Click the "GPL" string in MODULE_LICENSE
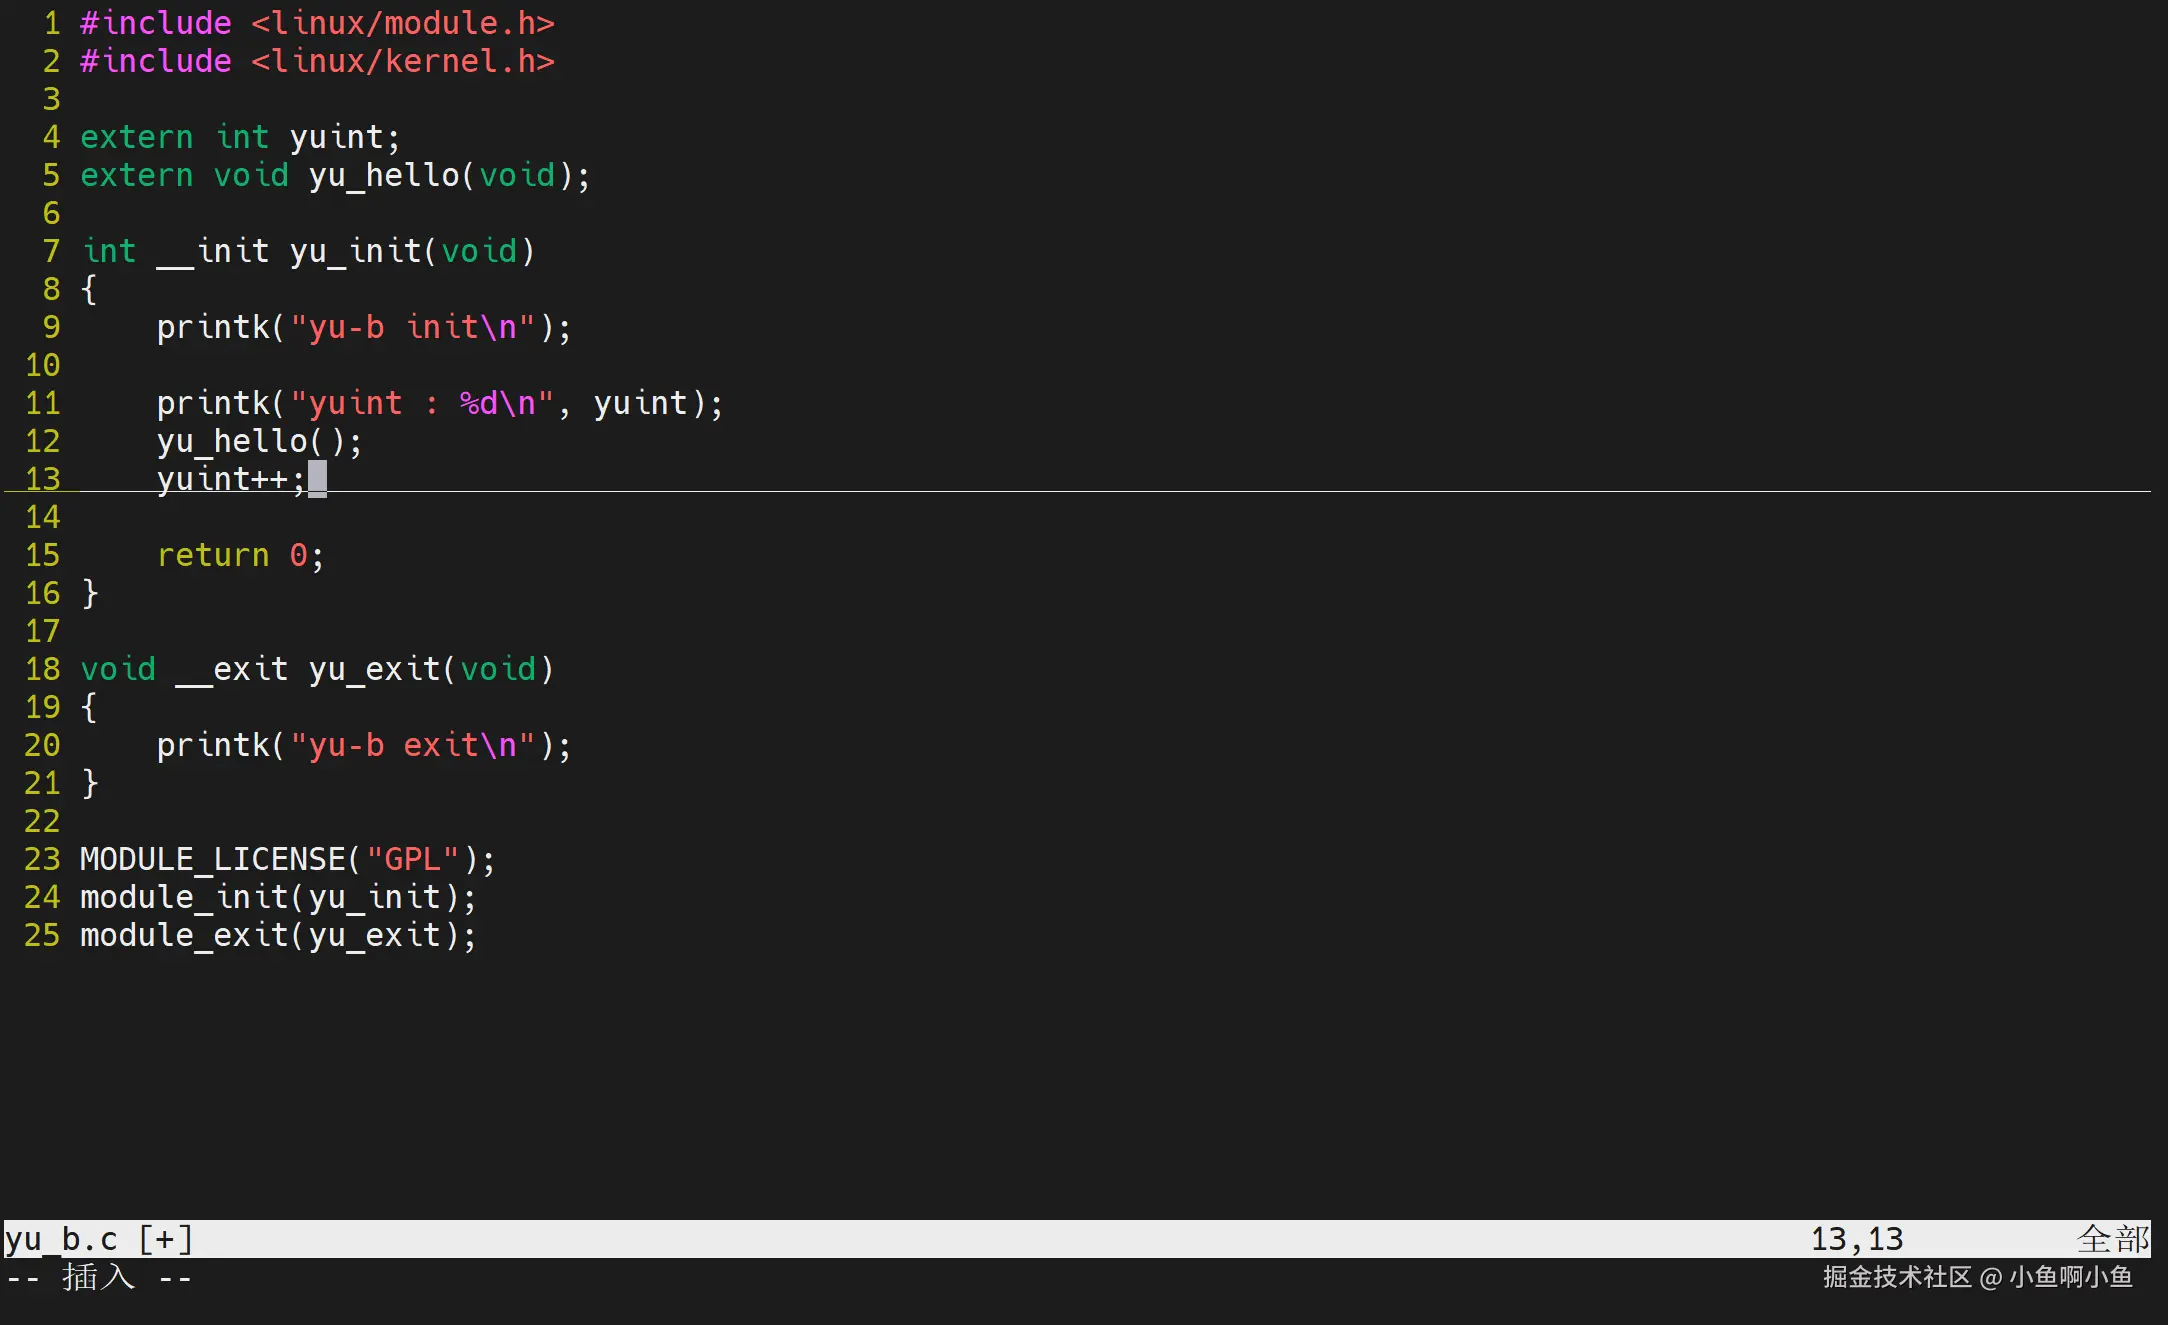 [x=412, y=859]
